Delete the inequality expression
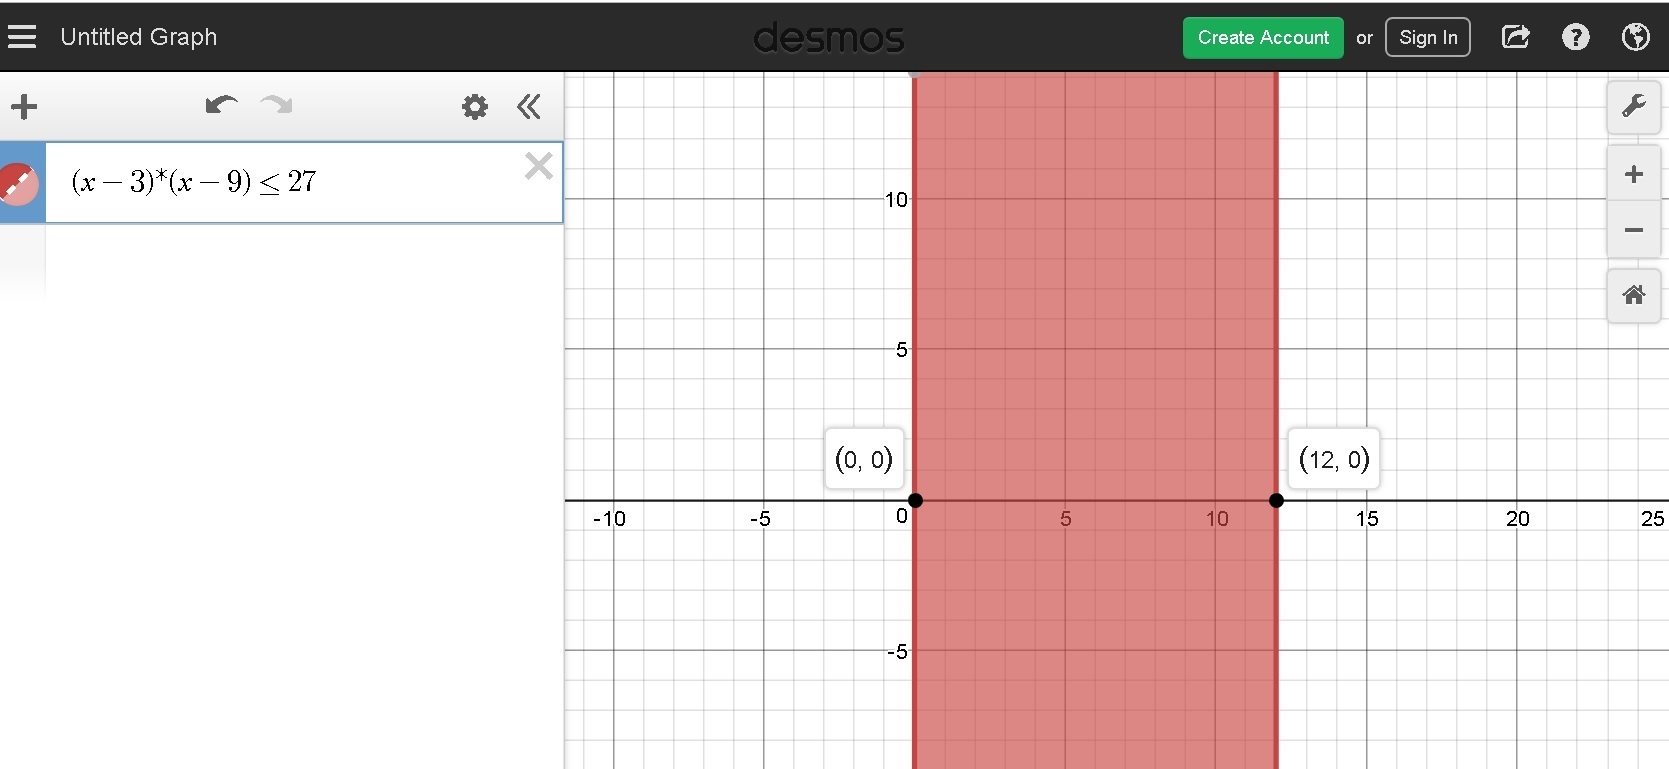 point(538,166)
